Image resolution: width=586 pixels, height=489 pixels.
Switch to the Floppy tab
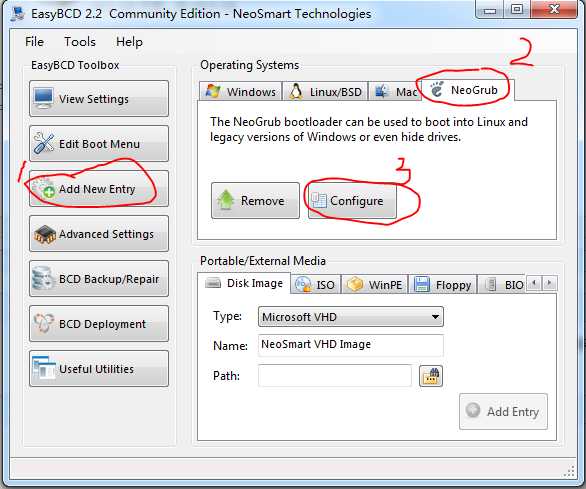click(x=443, y=285)
